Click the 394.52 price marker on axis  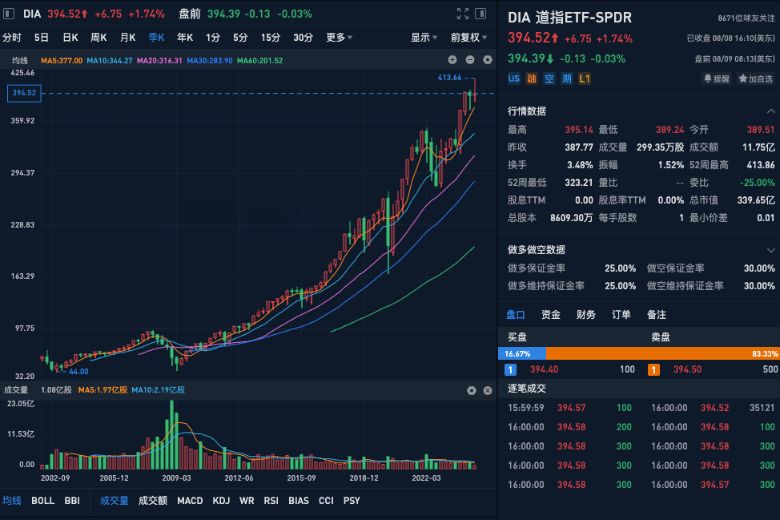pos(24,93)
